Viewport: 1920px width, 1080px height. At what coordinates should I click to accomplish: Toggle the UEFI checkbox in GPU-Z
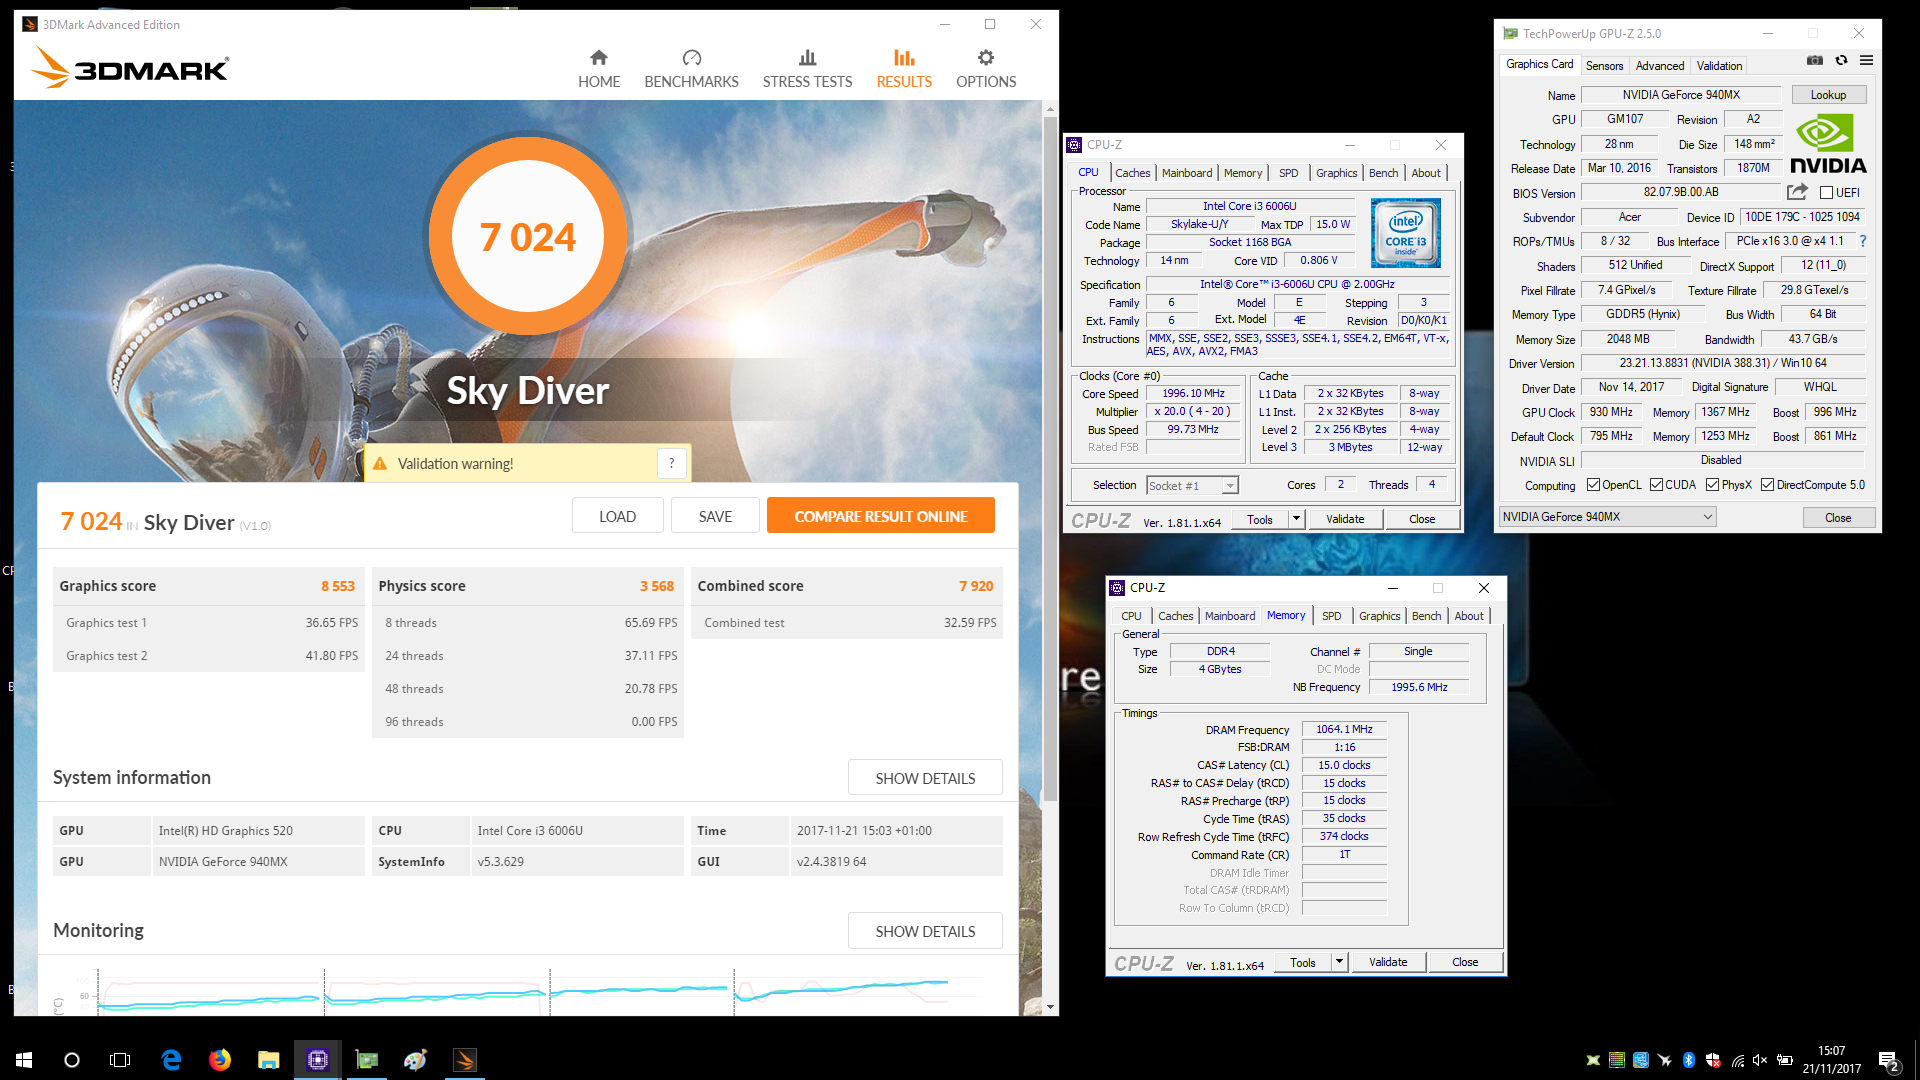[x=1826, y=193]
